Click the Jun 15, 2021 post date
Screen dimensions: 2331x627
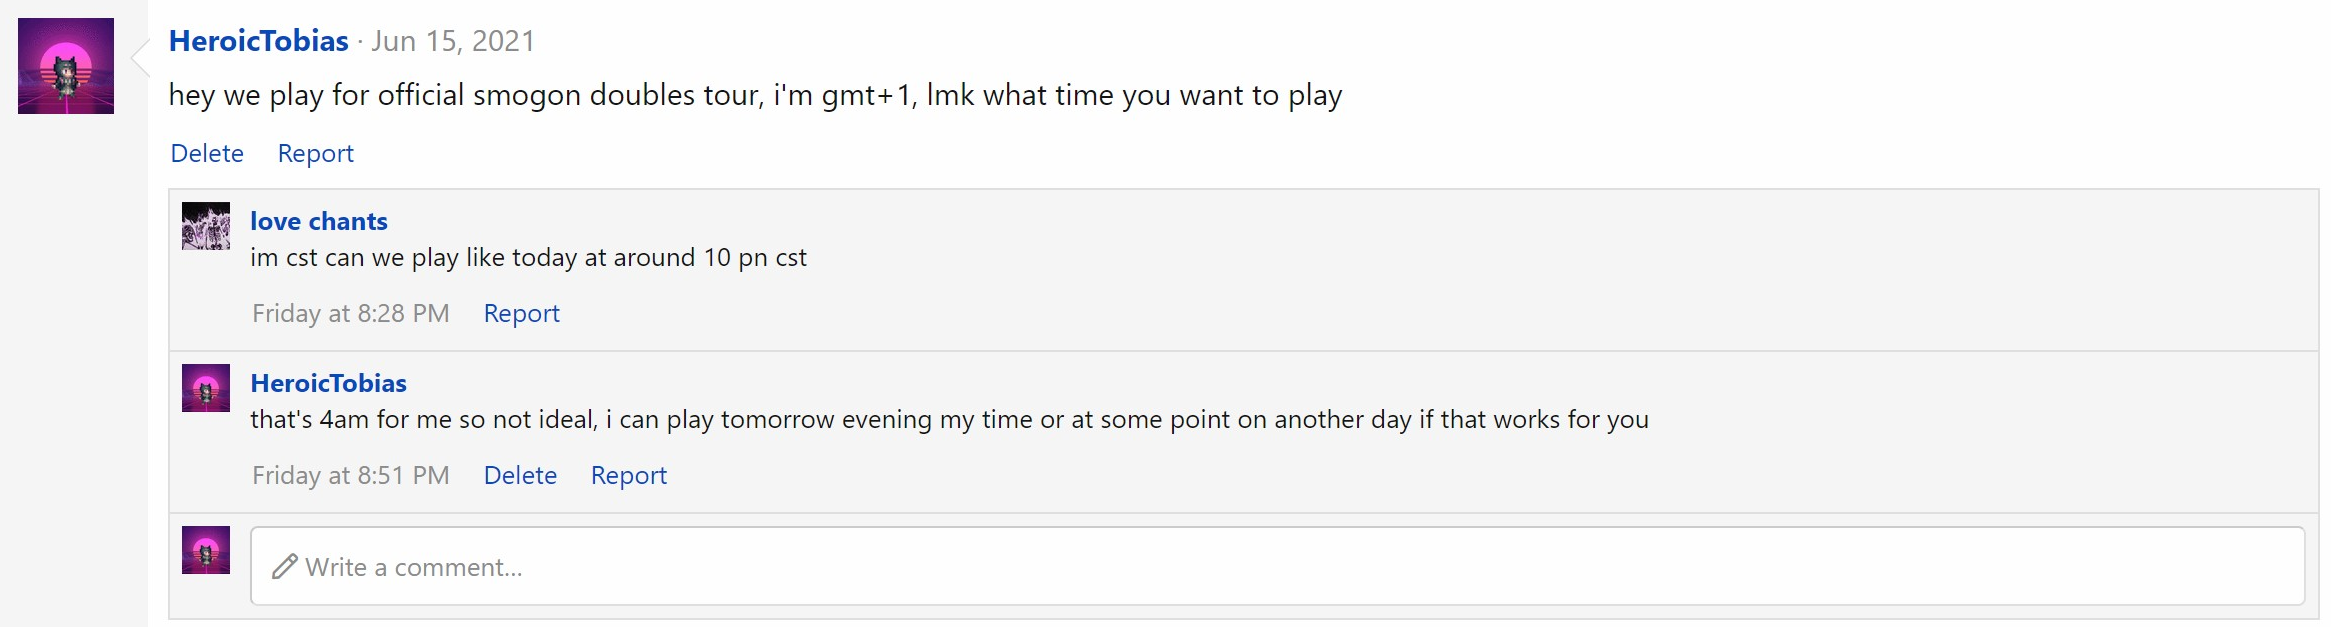[x=453, y=41]
